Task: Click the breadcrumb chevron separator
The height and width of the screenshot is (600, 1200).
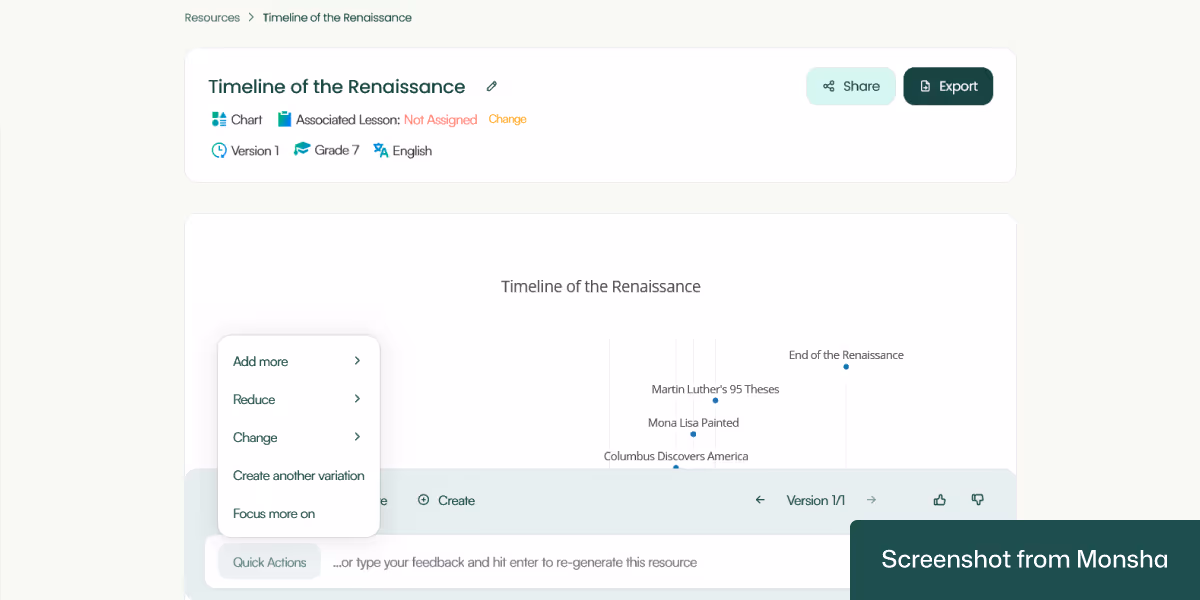Action: coord(251,17)
